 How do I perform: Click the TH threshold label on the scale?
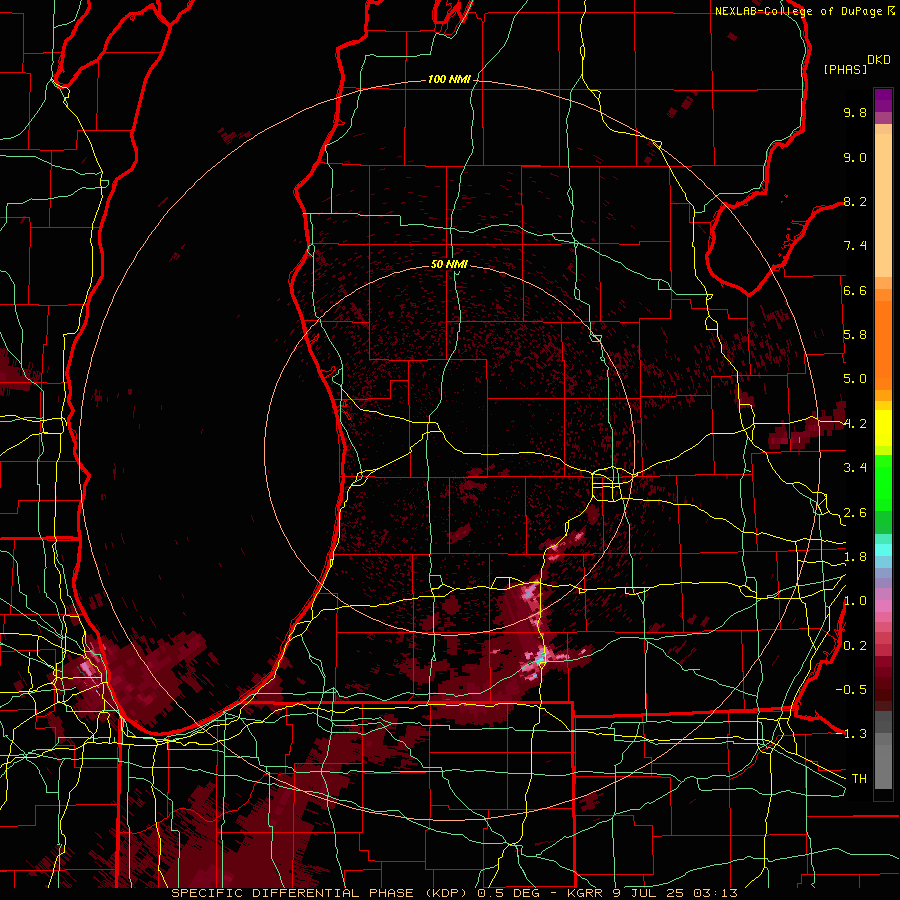(859, 778)
